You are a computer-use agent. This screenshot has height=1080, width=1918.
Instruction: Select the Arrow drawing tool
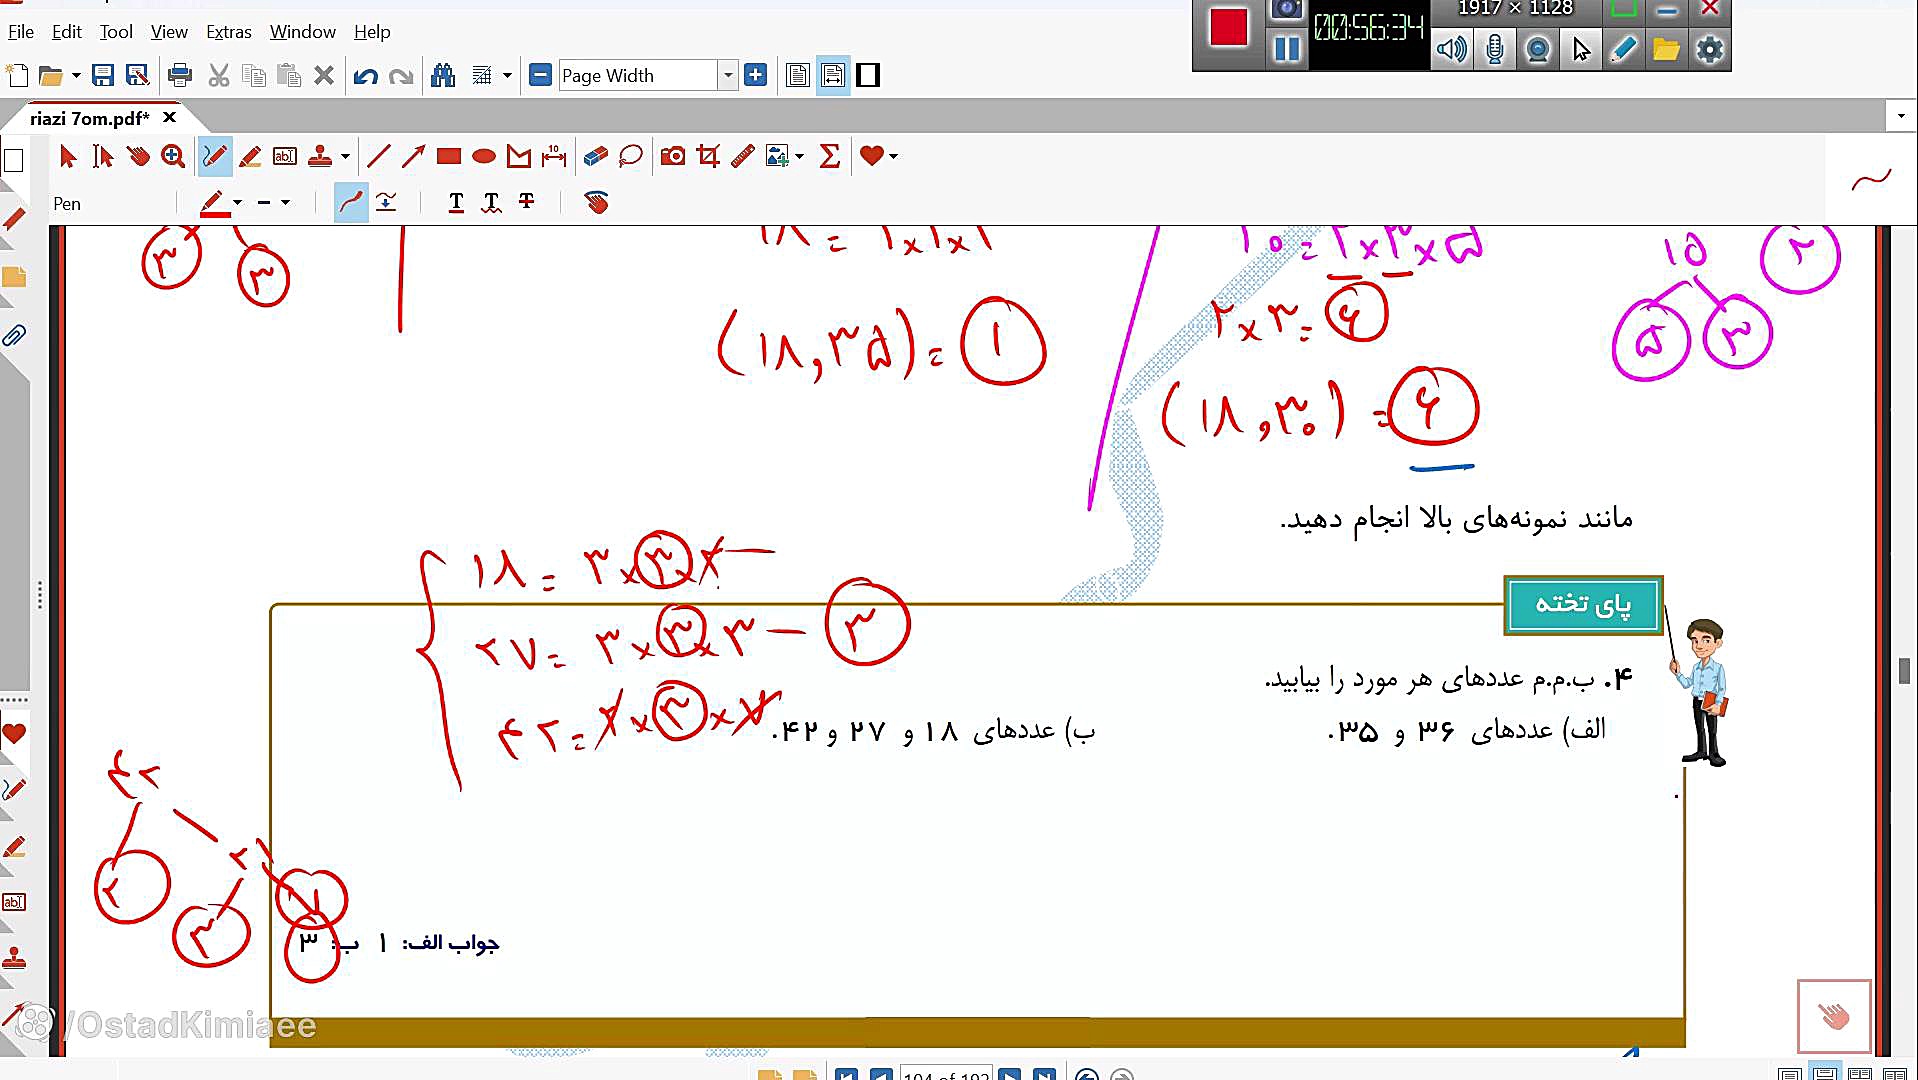413,156
